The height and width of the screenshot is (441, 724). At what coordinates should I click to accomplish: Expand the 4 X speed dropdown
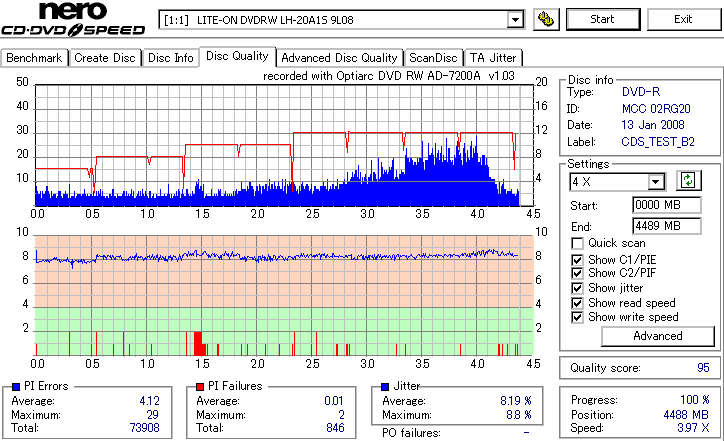click(x=655, y=182)
